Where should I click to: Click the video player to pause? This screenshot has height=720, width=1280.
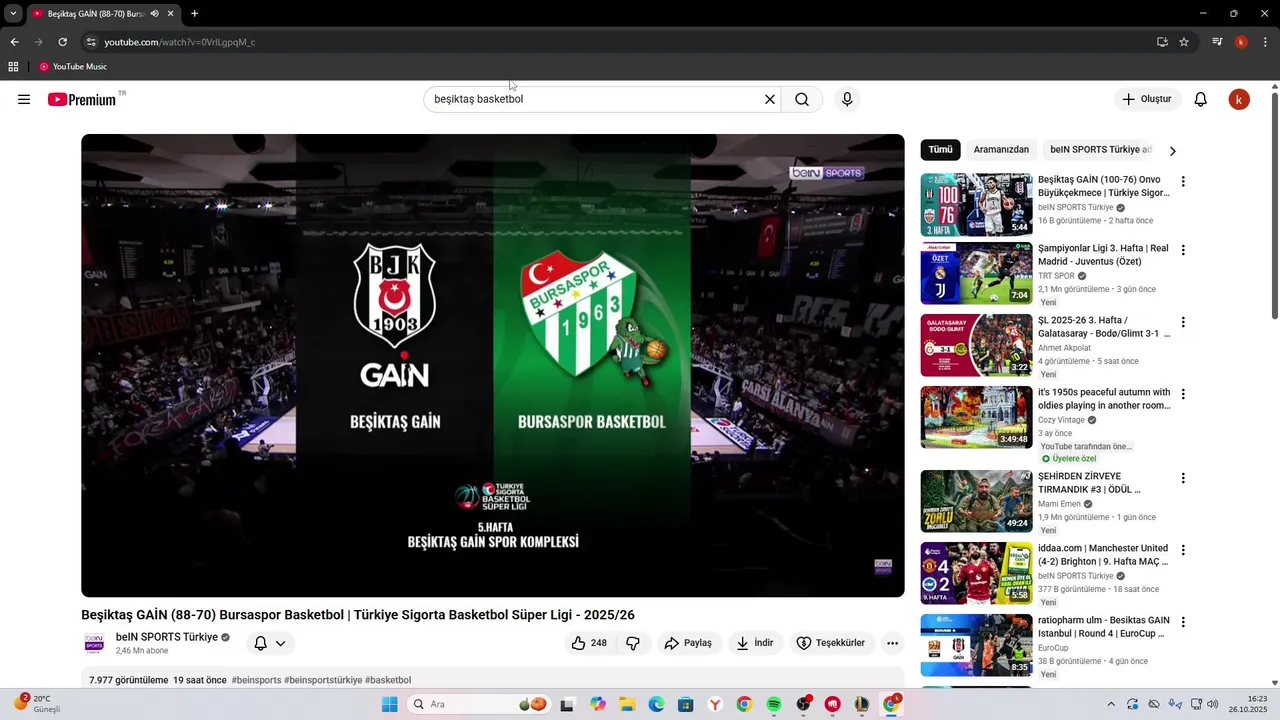click(493, 366)
